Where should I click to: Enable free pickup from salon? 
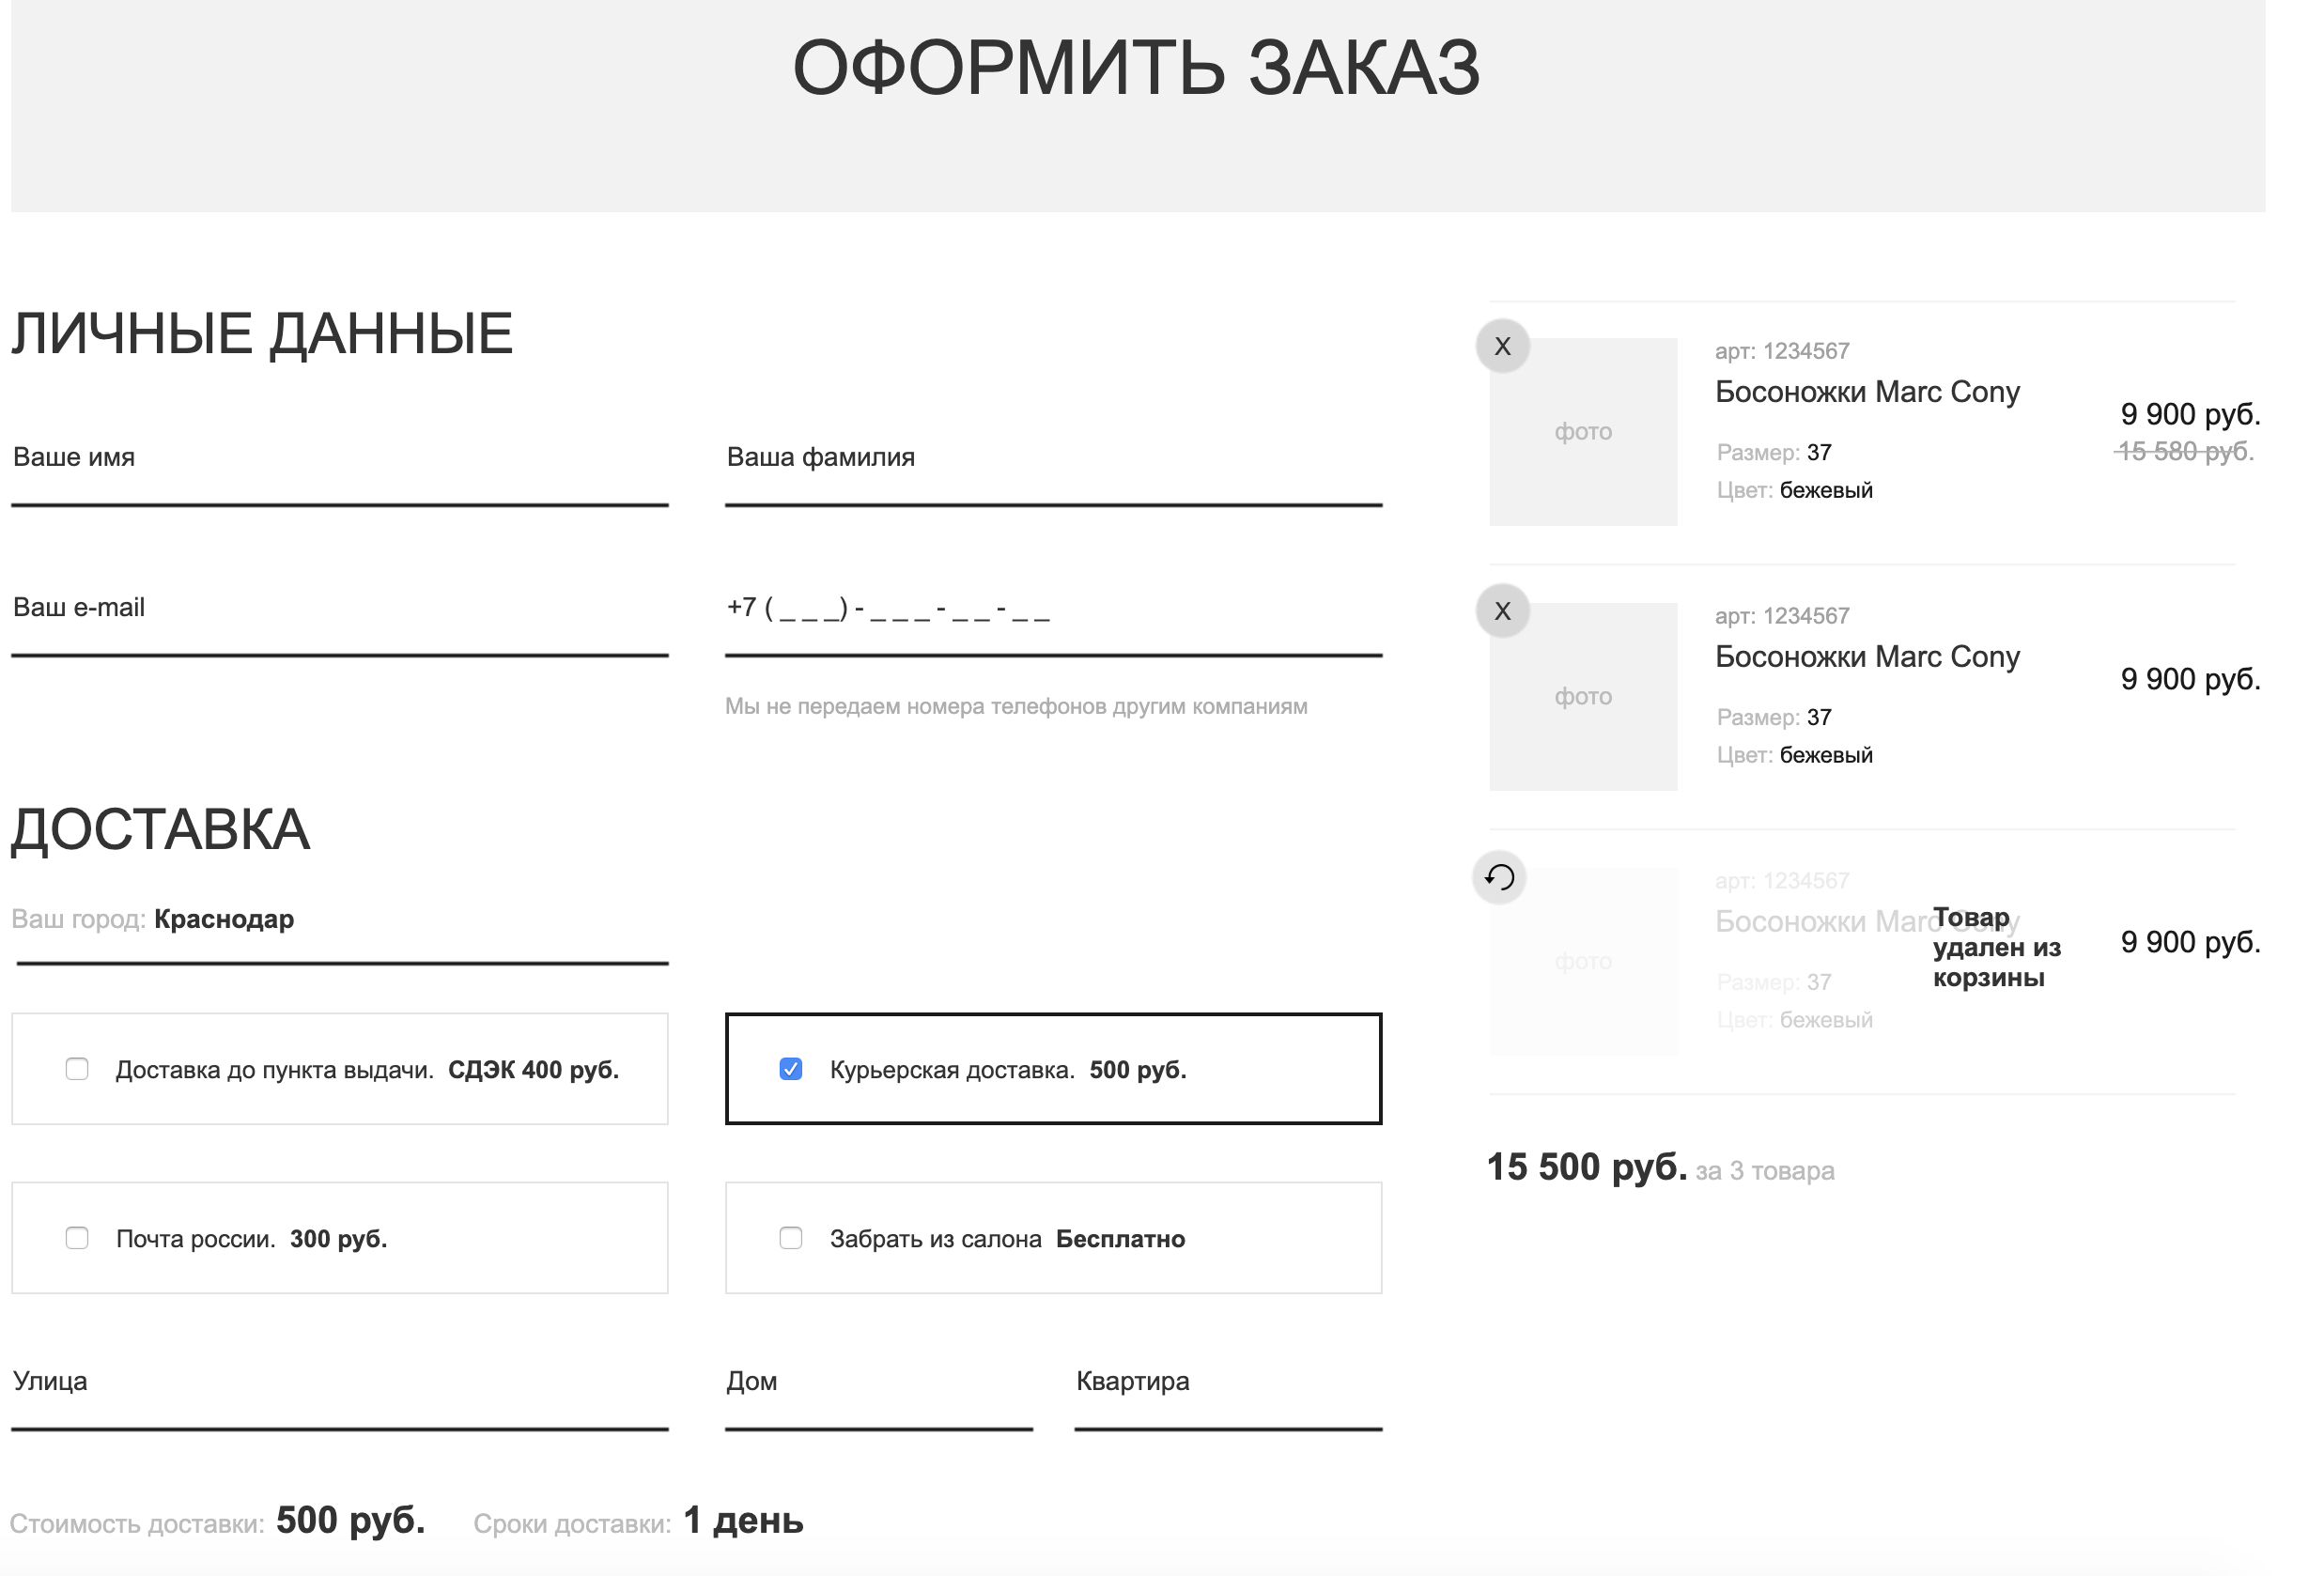tap(791, 1239)
